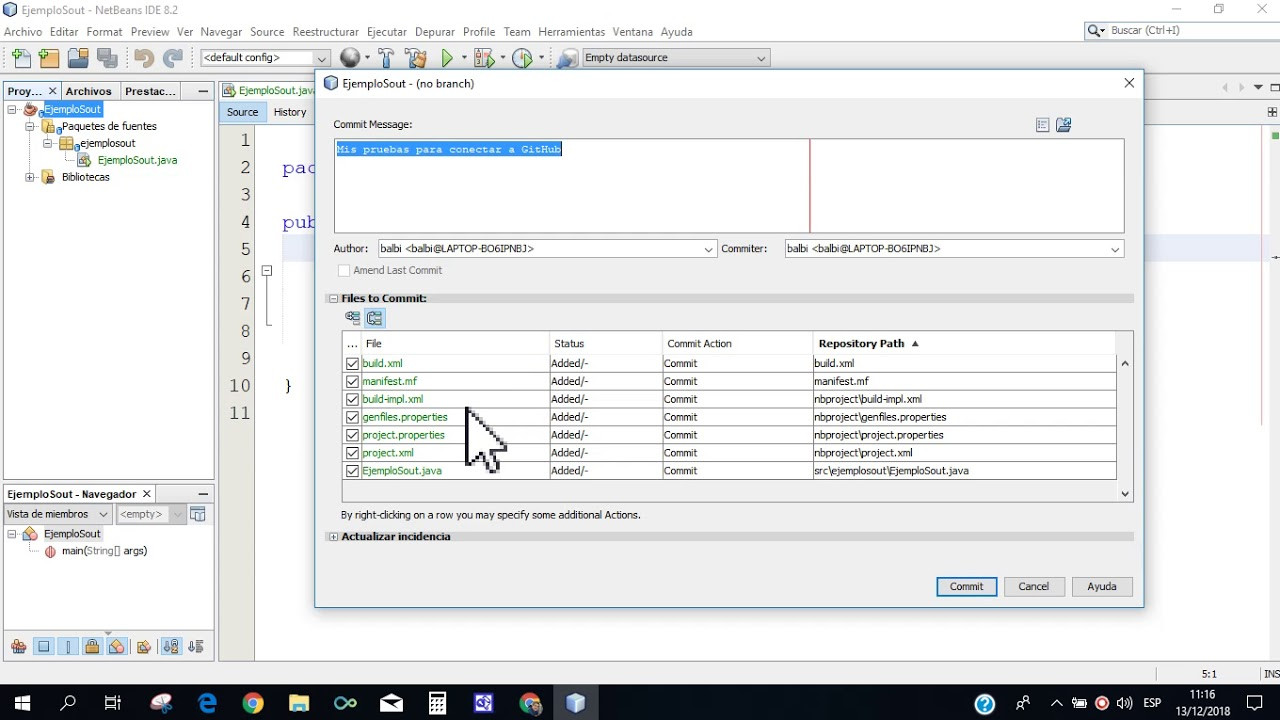Open the Committer dropdown list

(x=1116, y=248)
